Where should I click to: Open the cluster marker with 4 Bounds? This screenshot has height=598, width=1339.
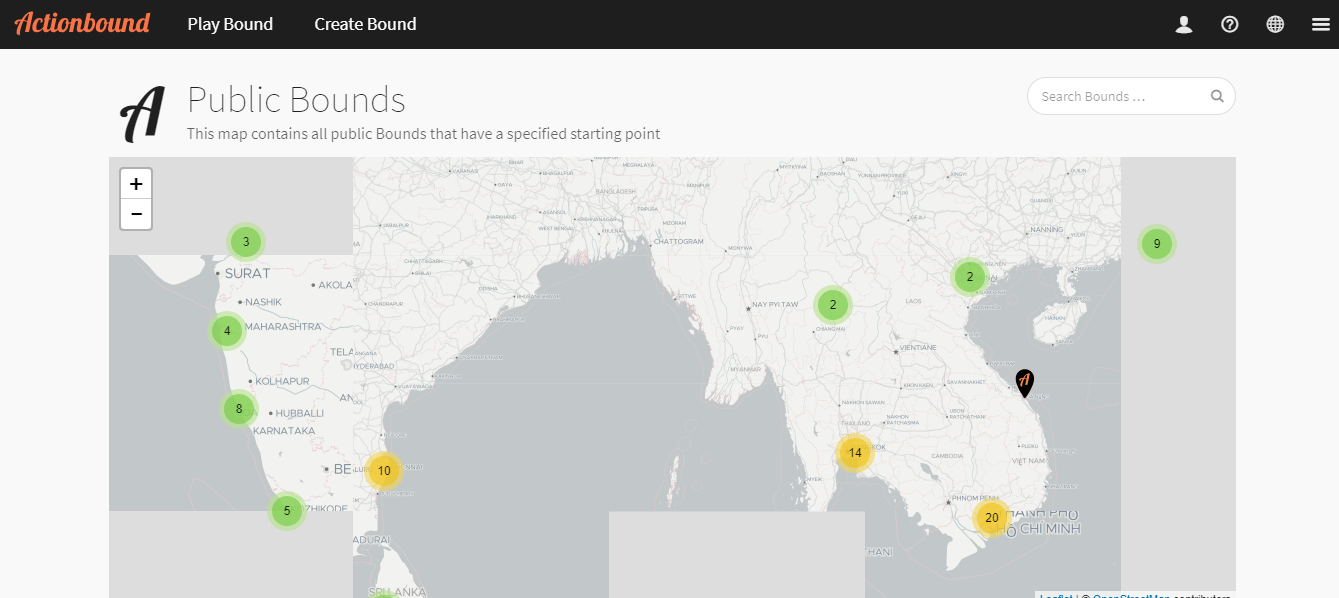click(227, 331)
